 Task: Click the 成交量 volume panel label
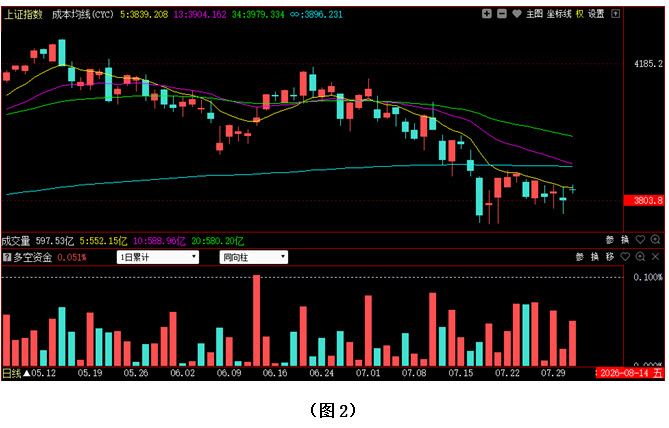pos(16,241)
